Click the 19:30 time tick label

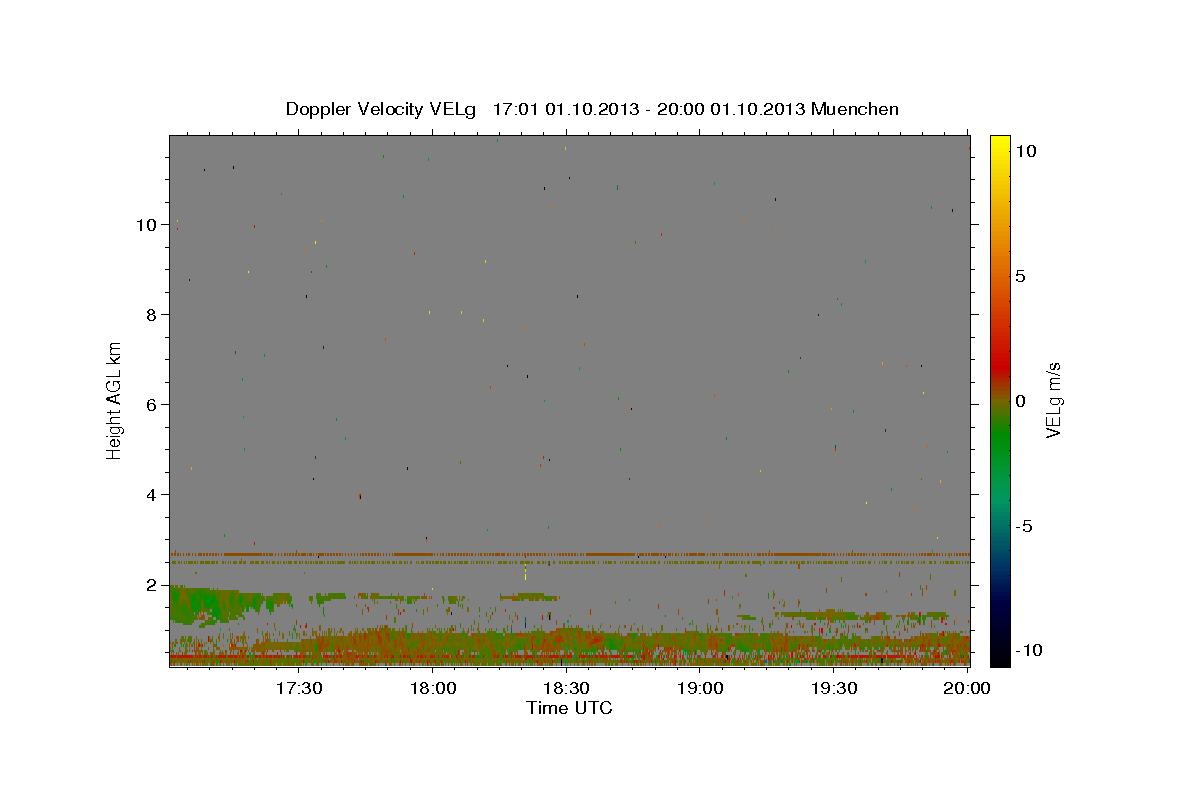(x=833, y=688)
